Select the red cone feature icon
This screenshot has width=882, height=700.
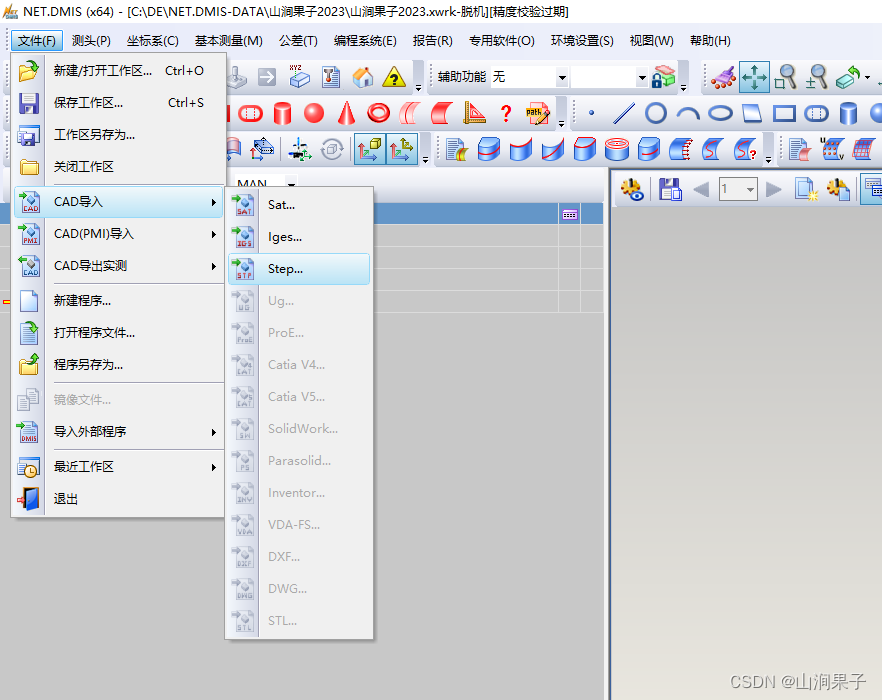tap(346, 113)
